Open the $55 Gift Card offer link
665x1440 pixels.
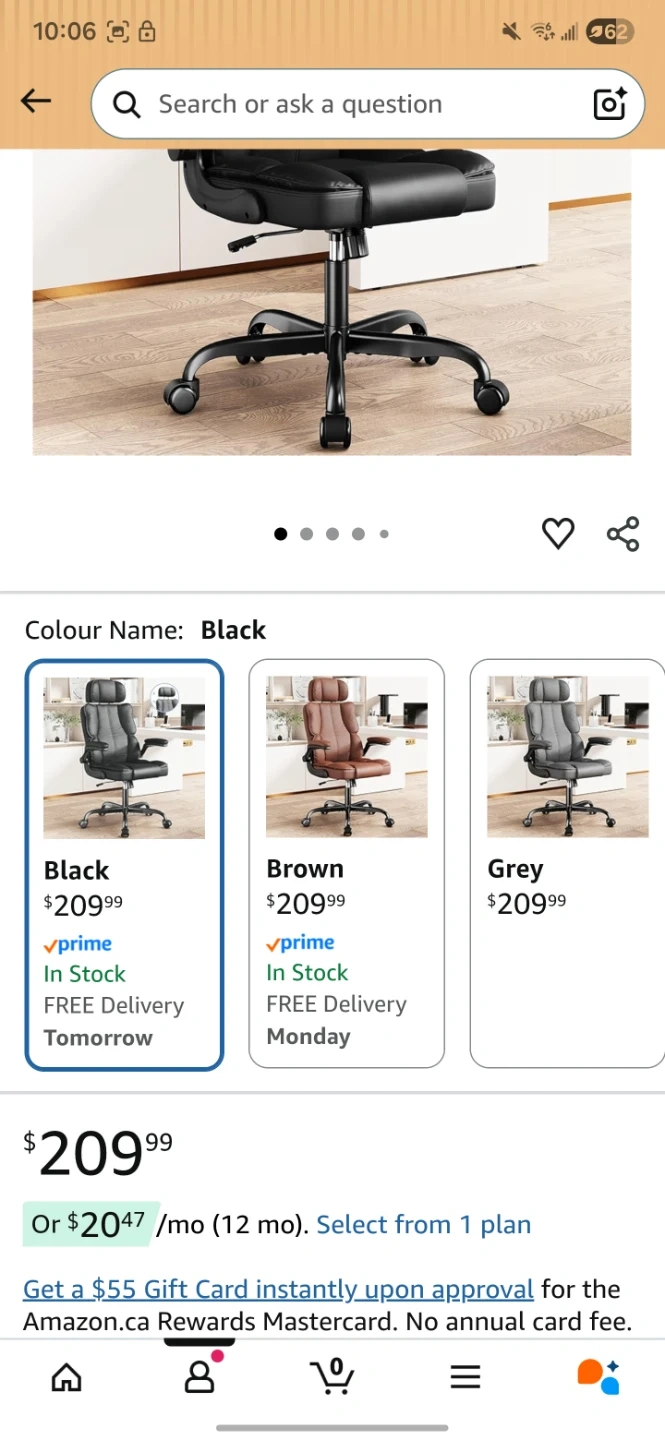point(278,1289)
